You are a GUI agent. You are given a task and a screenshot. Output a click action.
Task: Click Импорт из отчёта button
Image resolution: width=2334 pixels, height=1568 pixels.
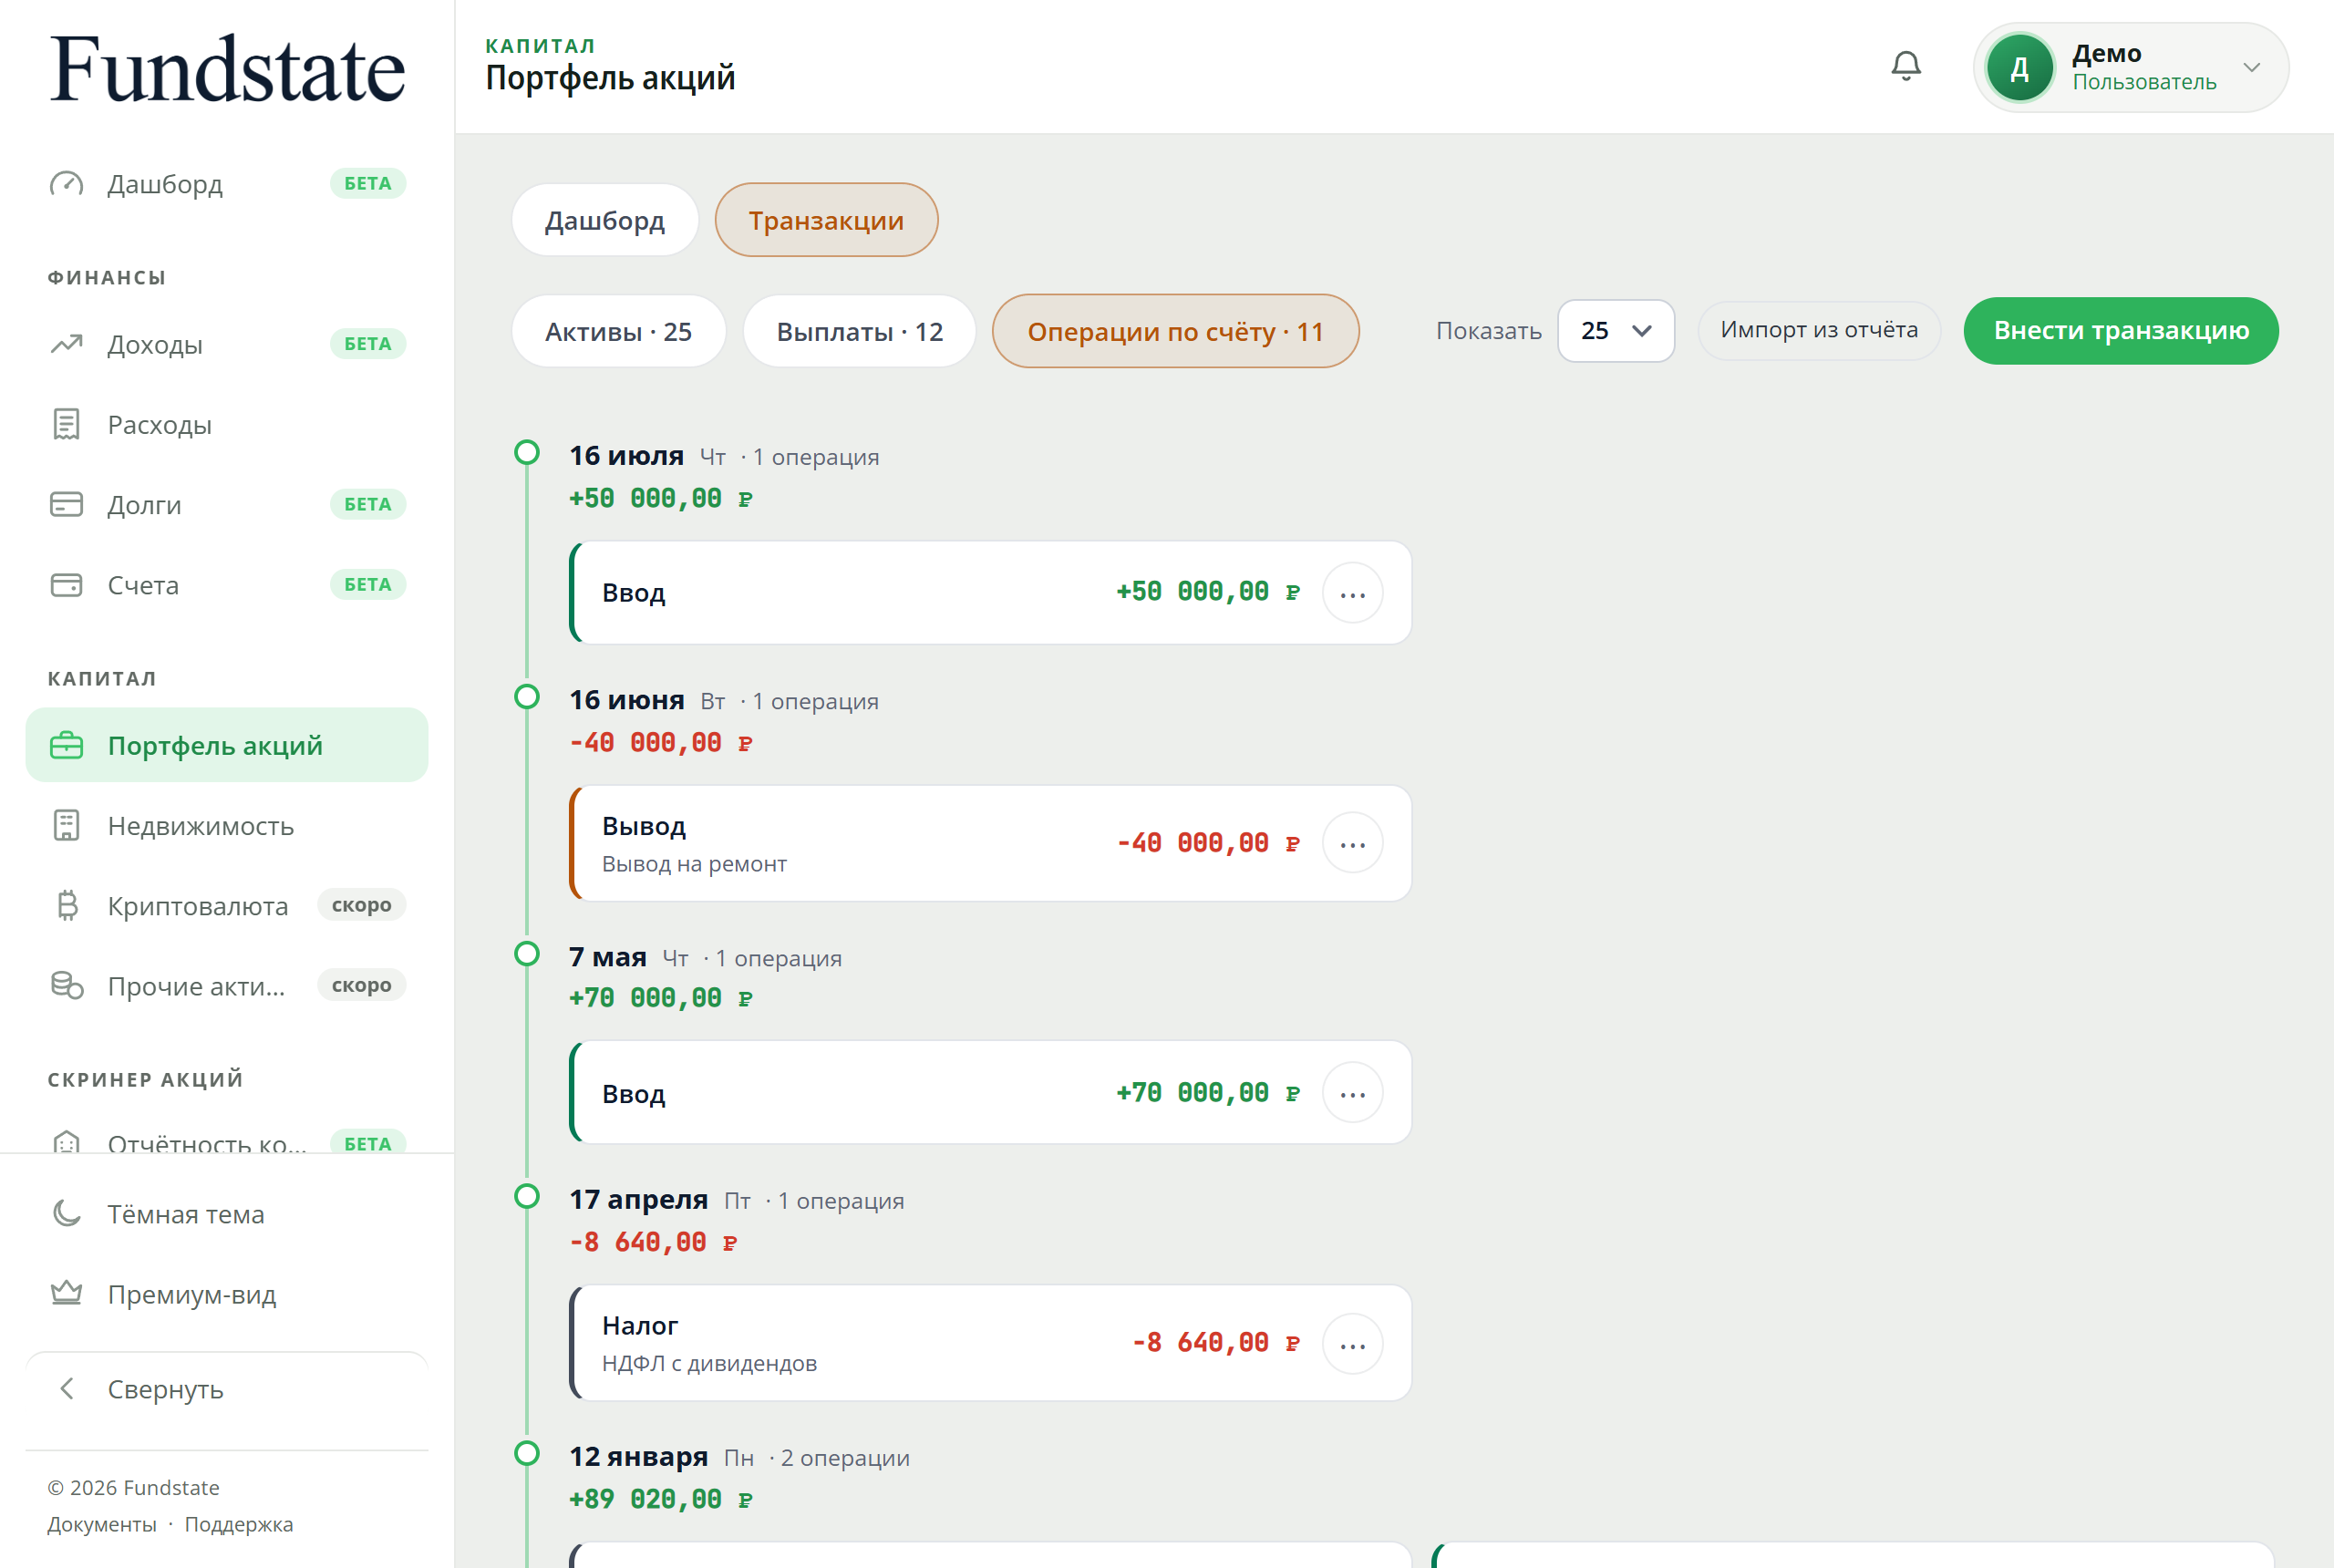1818,331
